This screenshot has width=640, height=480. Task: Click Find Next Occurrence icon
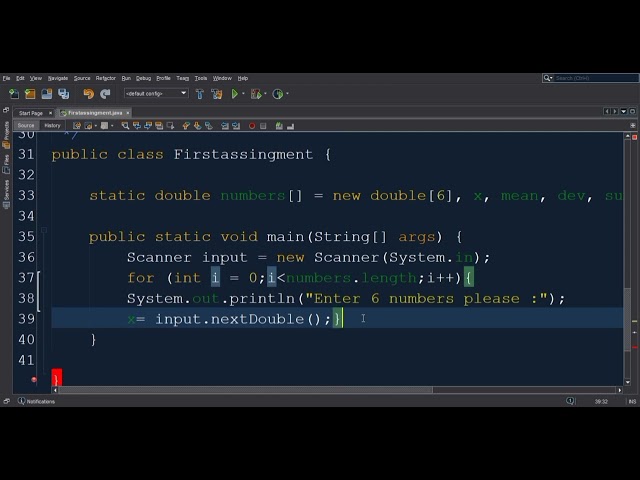(148, 126)
